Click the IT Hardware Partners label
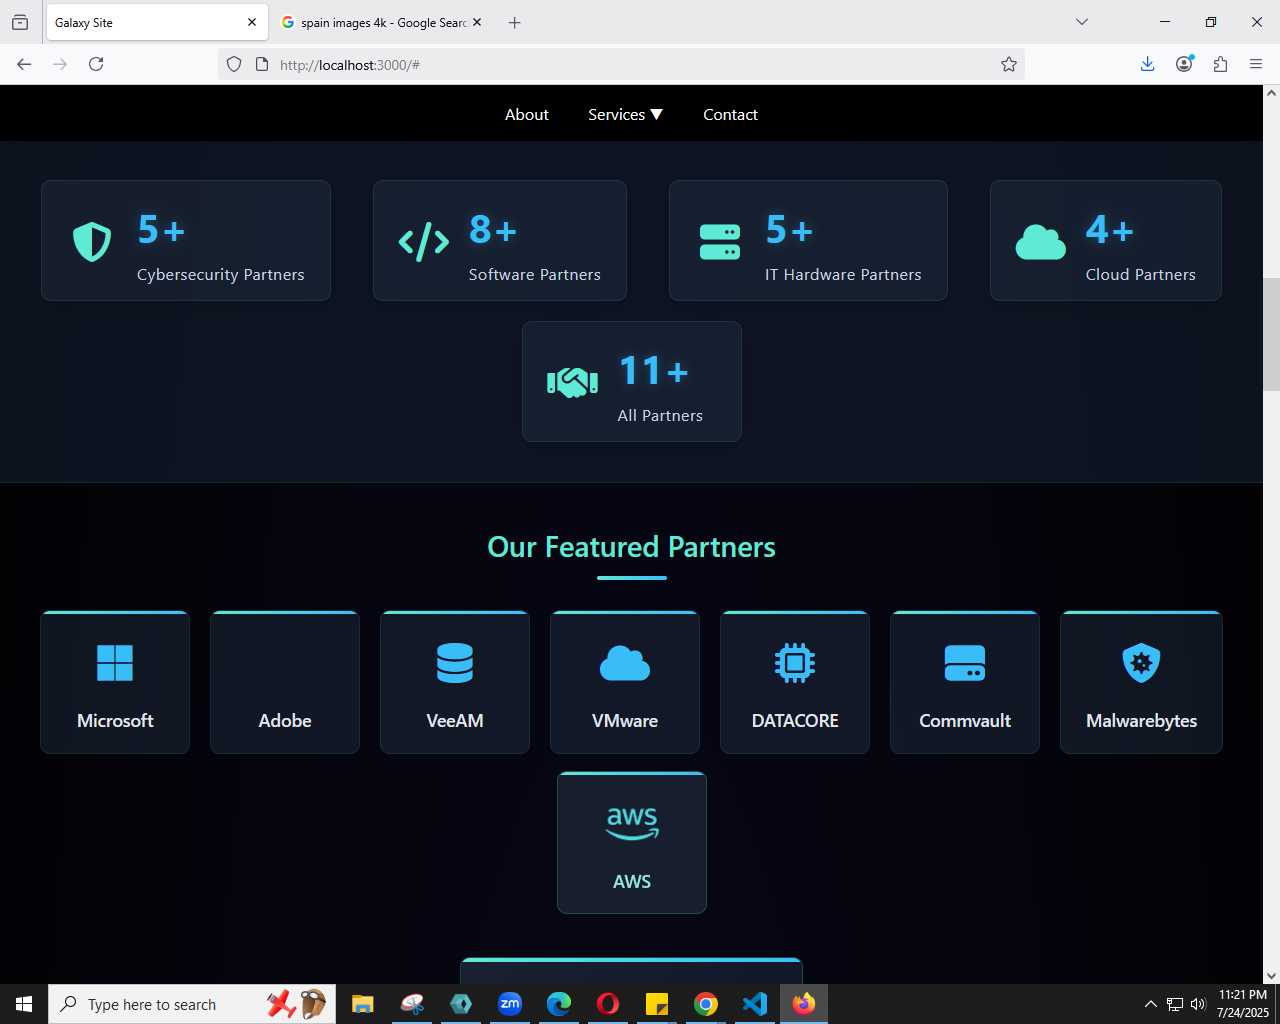Viewport: 1280px width, 1024px height. (x=843, y=275)
